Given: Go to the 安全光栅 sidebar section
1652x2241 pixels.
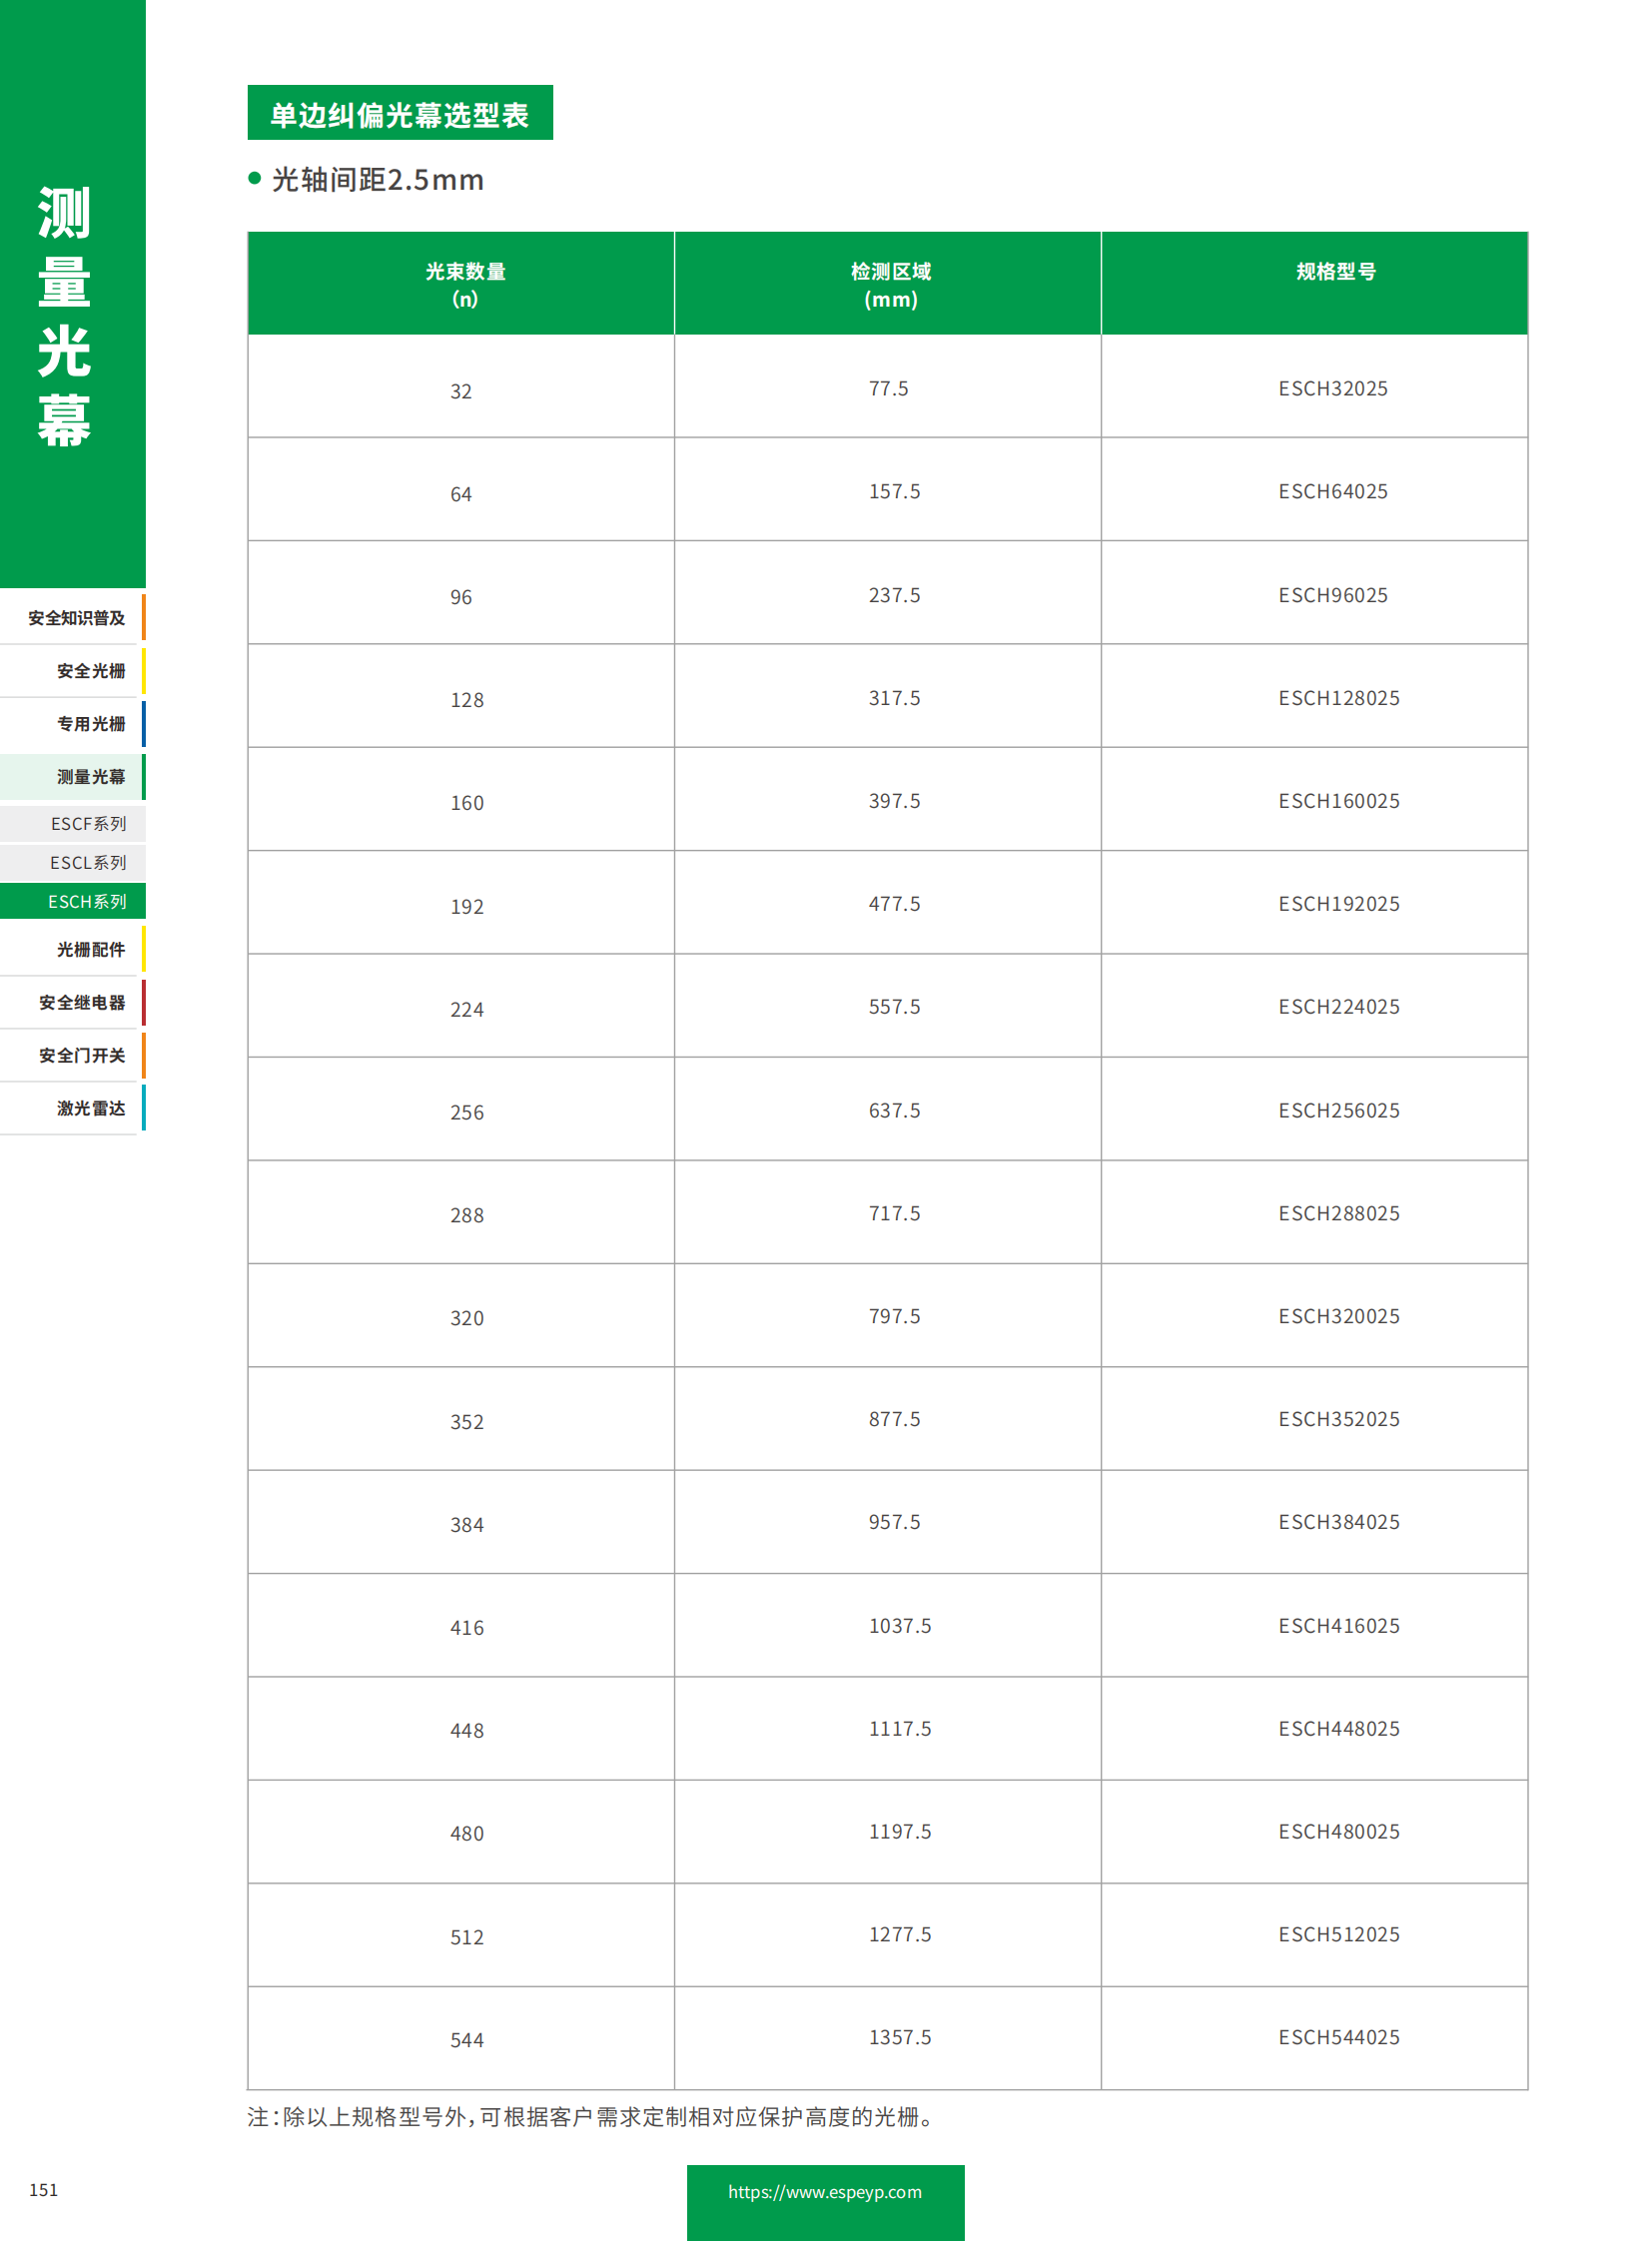Looking at the screenshot, I should click(90, 671).
